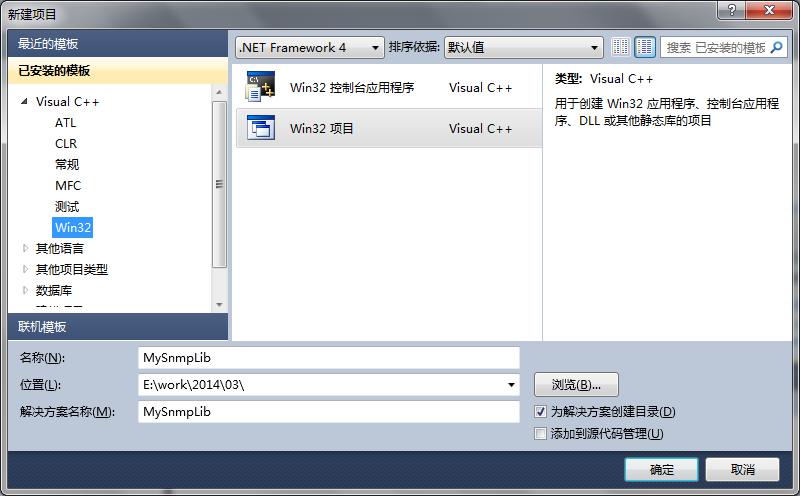The image size is (800, 496).
Task: Click the tree scrollbar up arrow
Action: click(x=219, y=92)
